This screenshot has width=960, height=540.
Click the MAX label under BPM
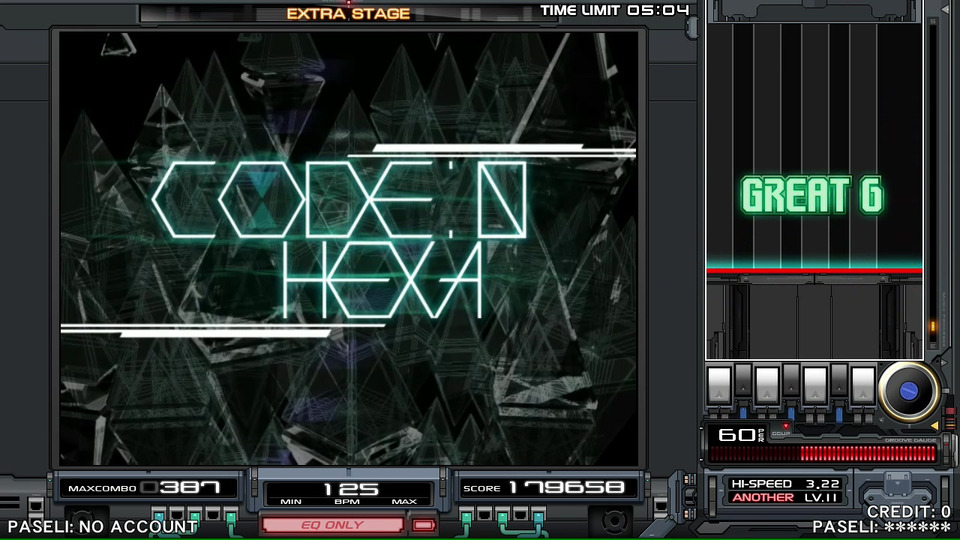click(404, 501)
